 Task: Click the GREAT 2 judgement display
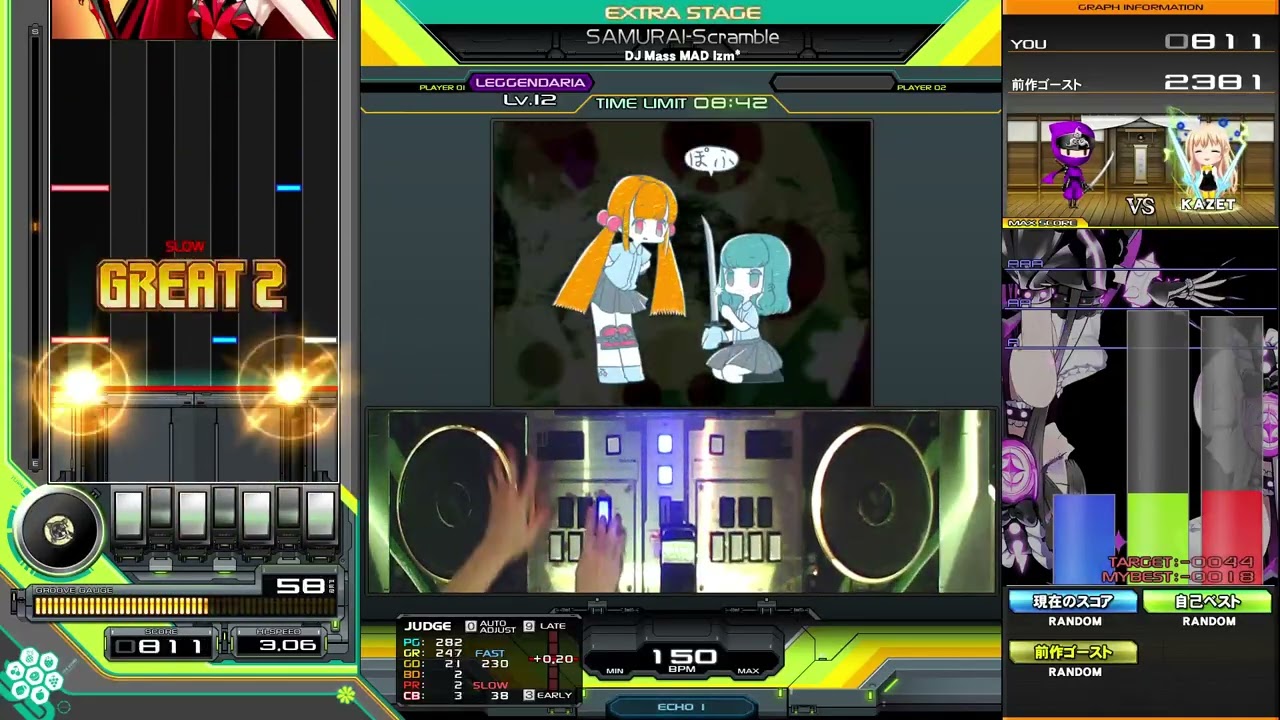191,285
